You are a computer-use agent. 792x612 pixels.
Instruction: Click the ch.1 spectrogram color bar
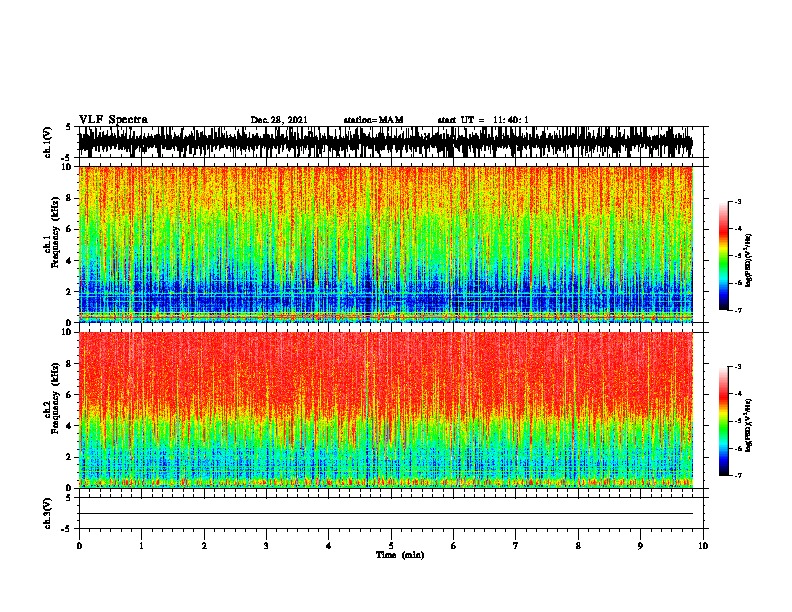(724, 256)
